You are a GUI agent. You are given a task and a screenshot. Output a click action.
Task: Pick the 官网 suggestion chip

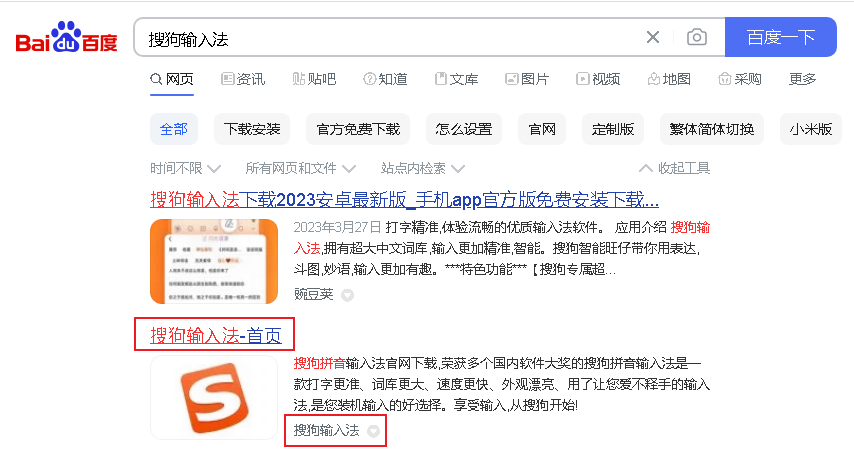tap(542, 129)
